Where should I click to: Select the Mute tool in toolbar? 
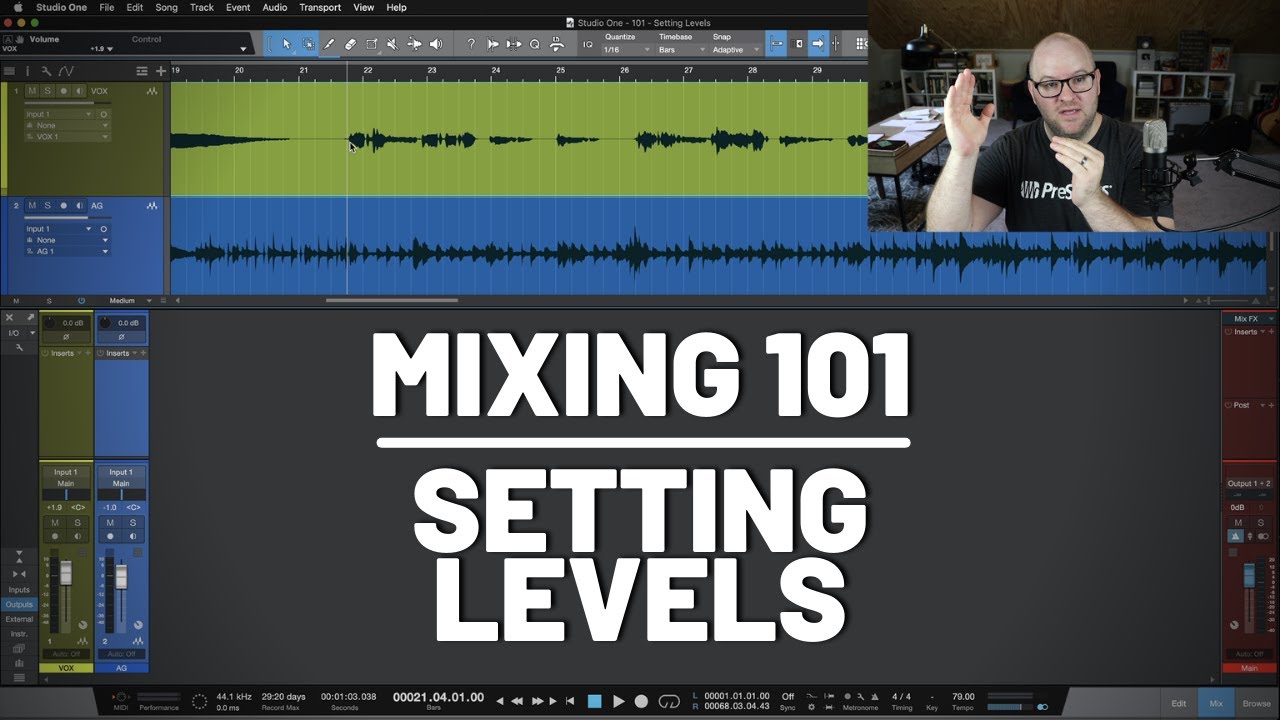coord(392,44)
